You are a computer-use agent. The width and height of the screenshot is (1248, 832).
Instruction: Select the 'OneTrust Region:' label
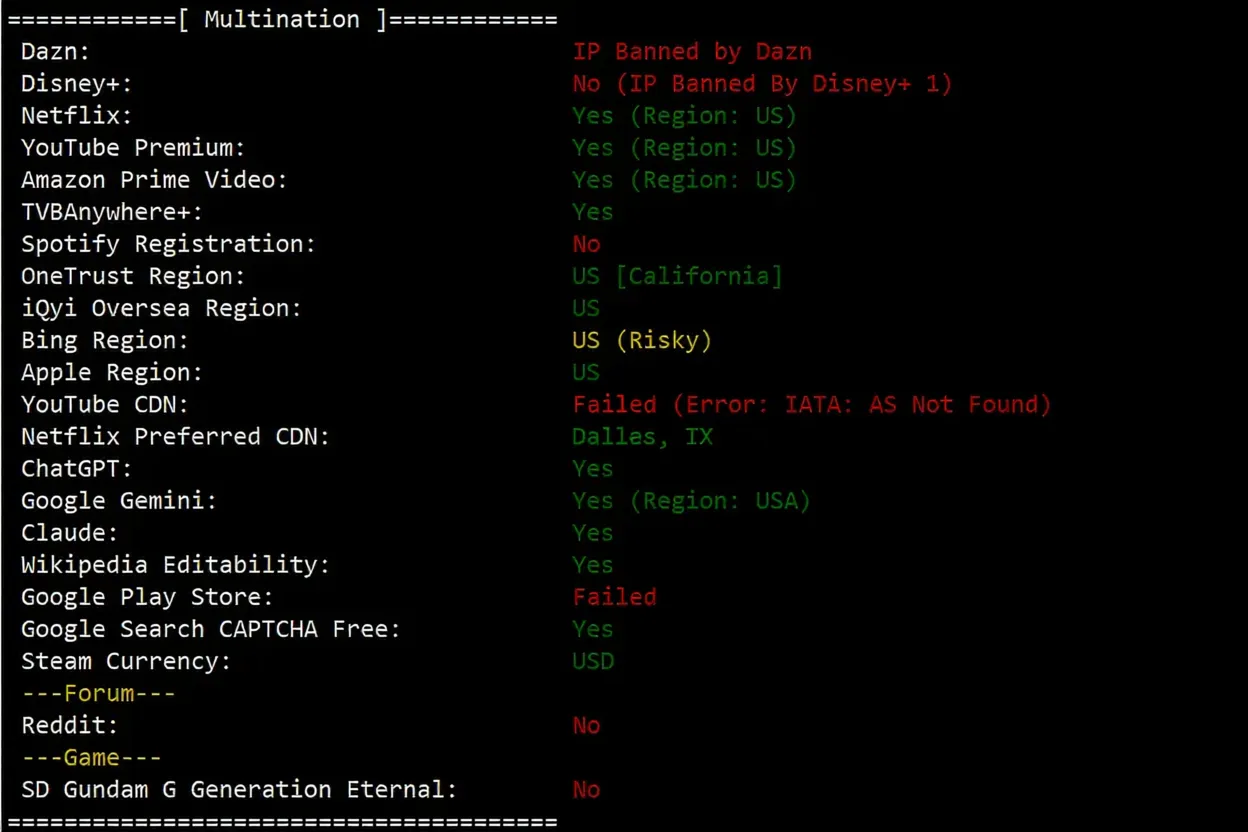click(133, 276)
